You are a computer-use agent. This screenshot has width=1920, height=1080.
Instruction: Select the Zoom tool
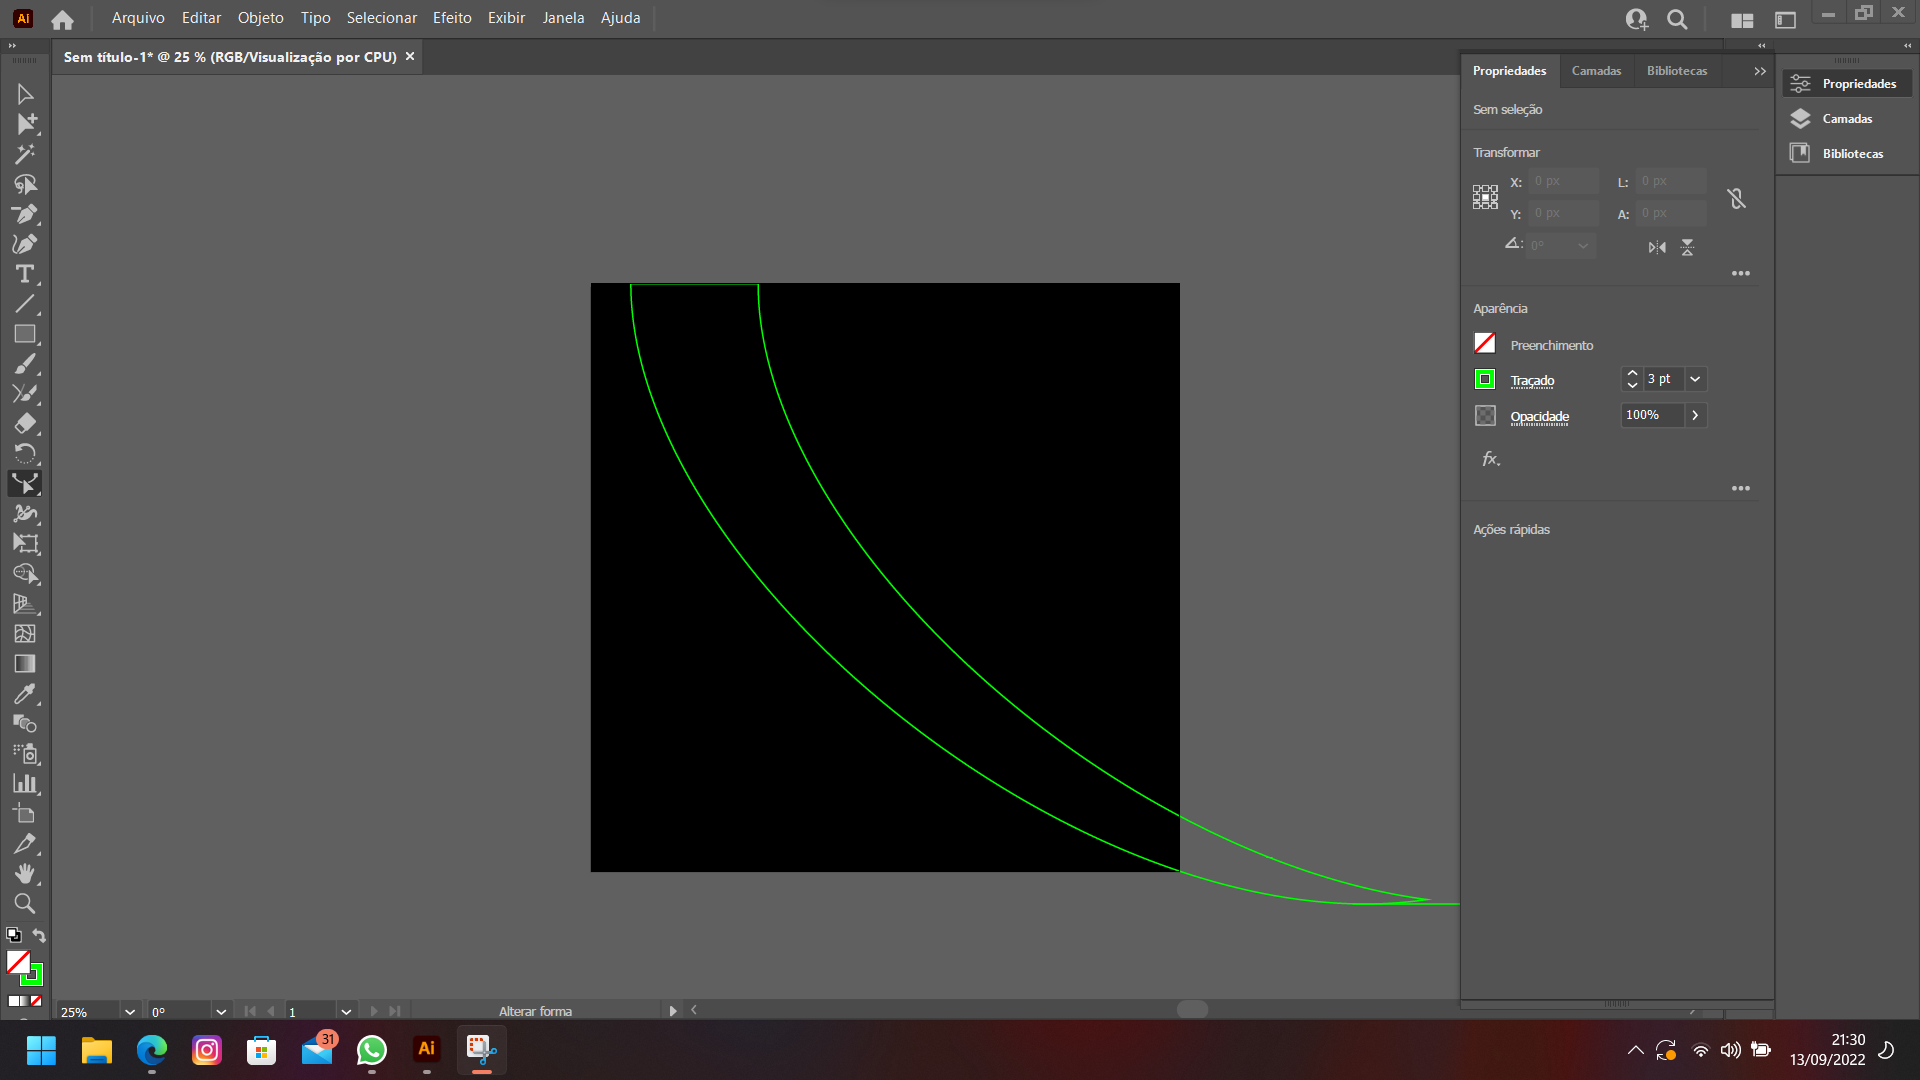point(25,904)
